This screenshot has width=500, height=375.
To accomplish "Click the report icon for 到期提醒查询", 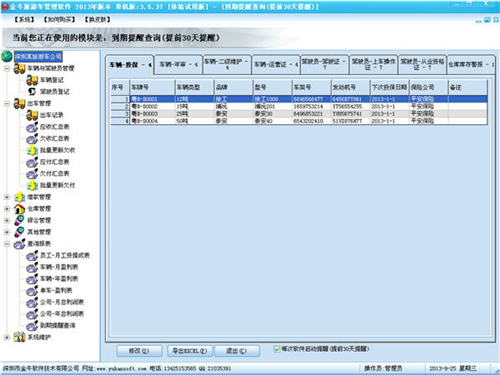I will click(32, 325).
